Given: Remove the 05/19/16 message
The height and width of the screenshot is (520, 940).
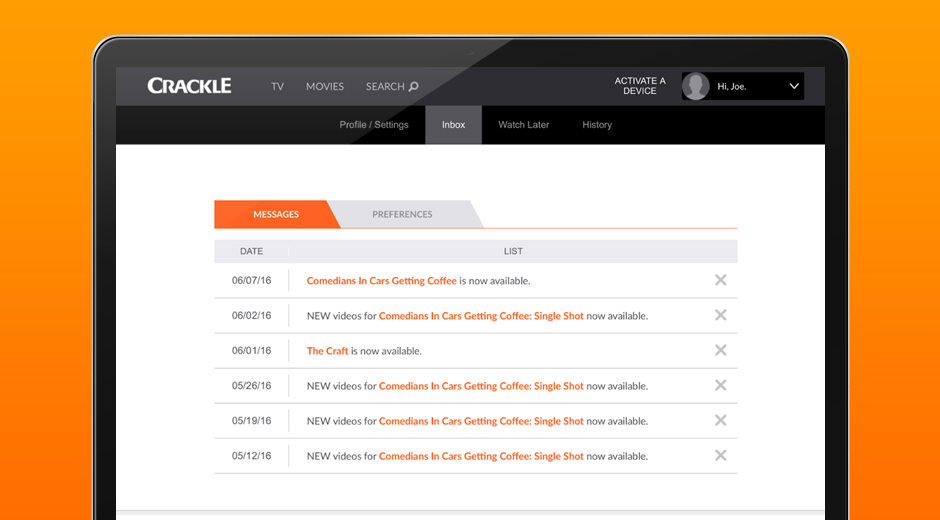Looking at the screenshot, I should 721,420.
